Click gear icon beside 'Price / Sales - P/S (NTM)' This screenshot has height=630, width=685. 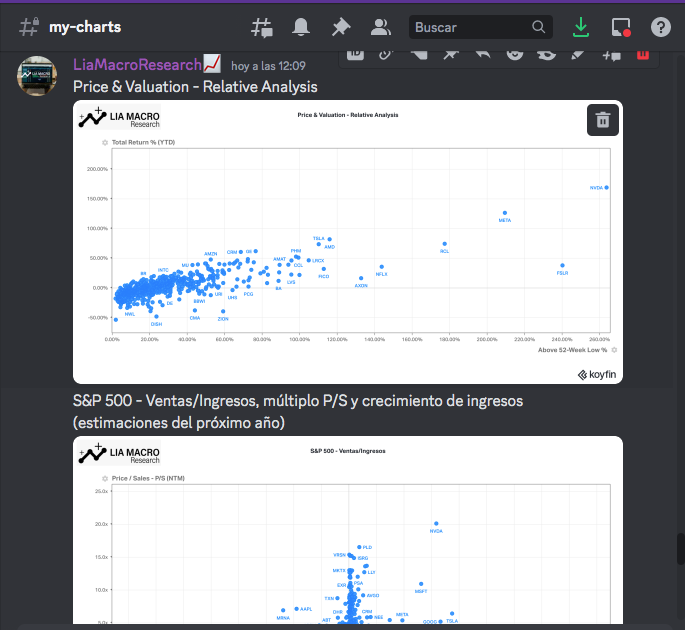click(105, 478)
